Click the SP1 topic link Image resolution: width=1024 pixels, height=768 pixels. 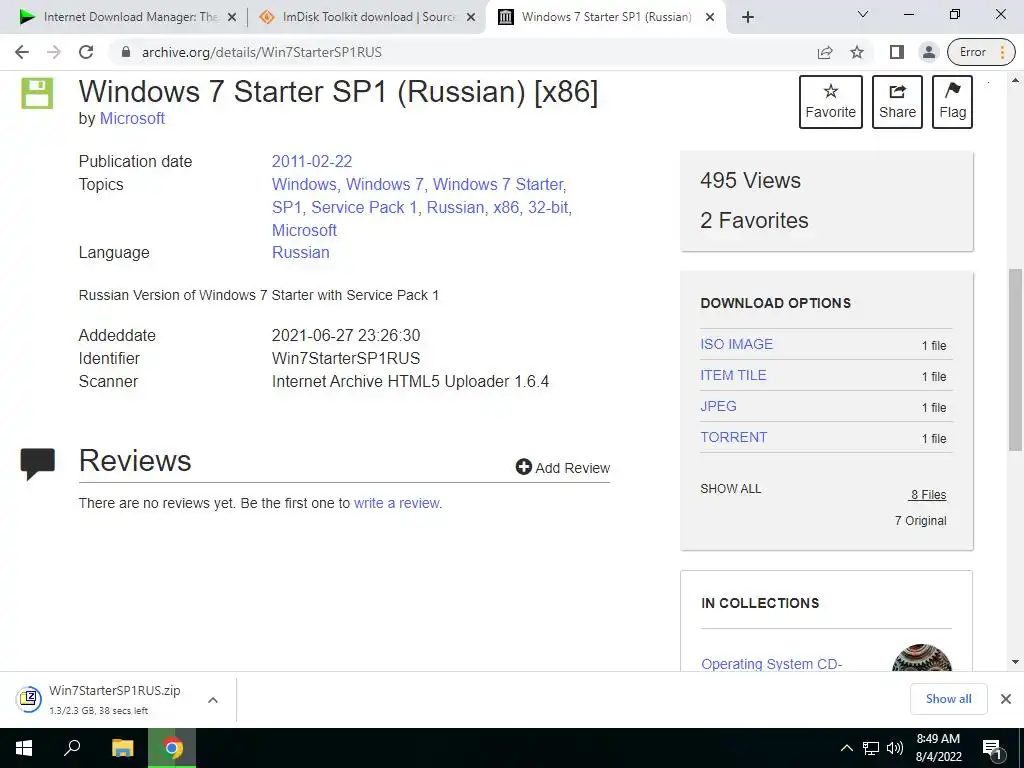point(286,207)
